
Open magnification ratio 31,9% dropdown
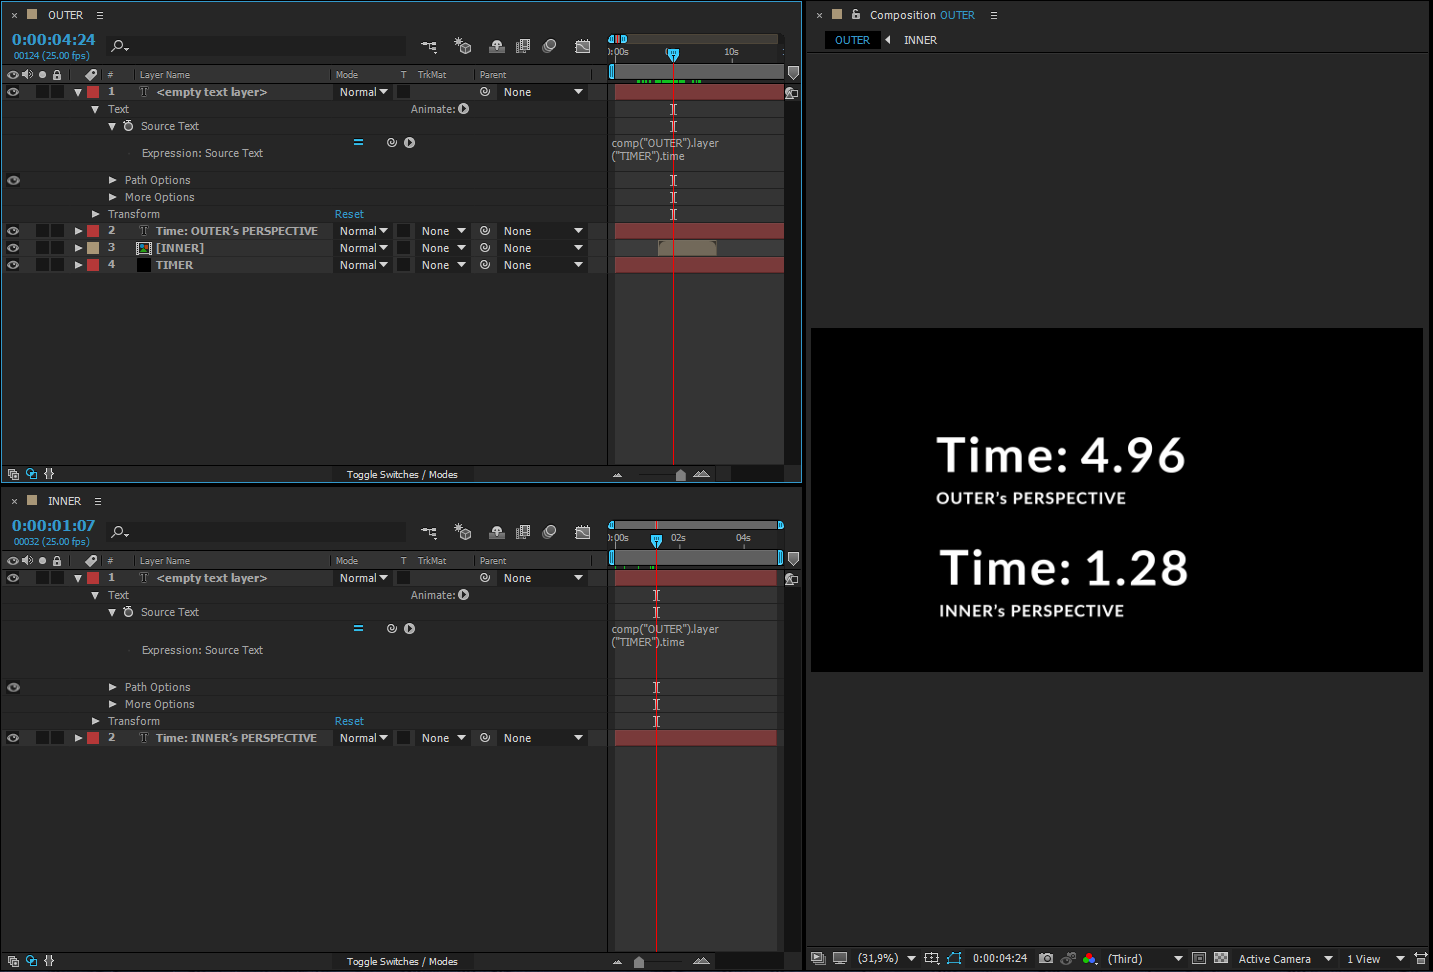tap(887, 958)
